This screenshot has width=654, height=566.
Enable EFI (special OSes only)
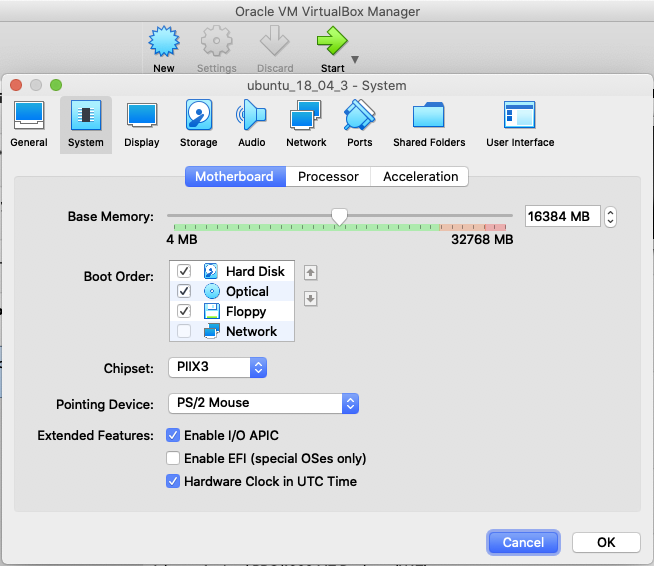(173, 458)
